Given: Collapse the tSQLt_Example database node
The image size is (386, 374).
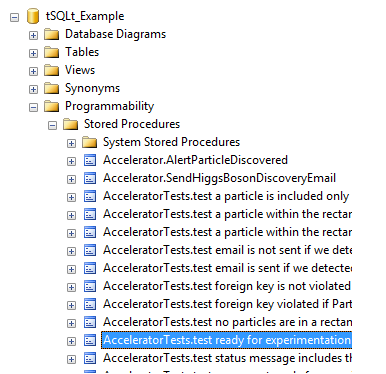Looking at the screenshot, I should point(14,17).
